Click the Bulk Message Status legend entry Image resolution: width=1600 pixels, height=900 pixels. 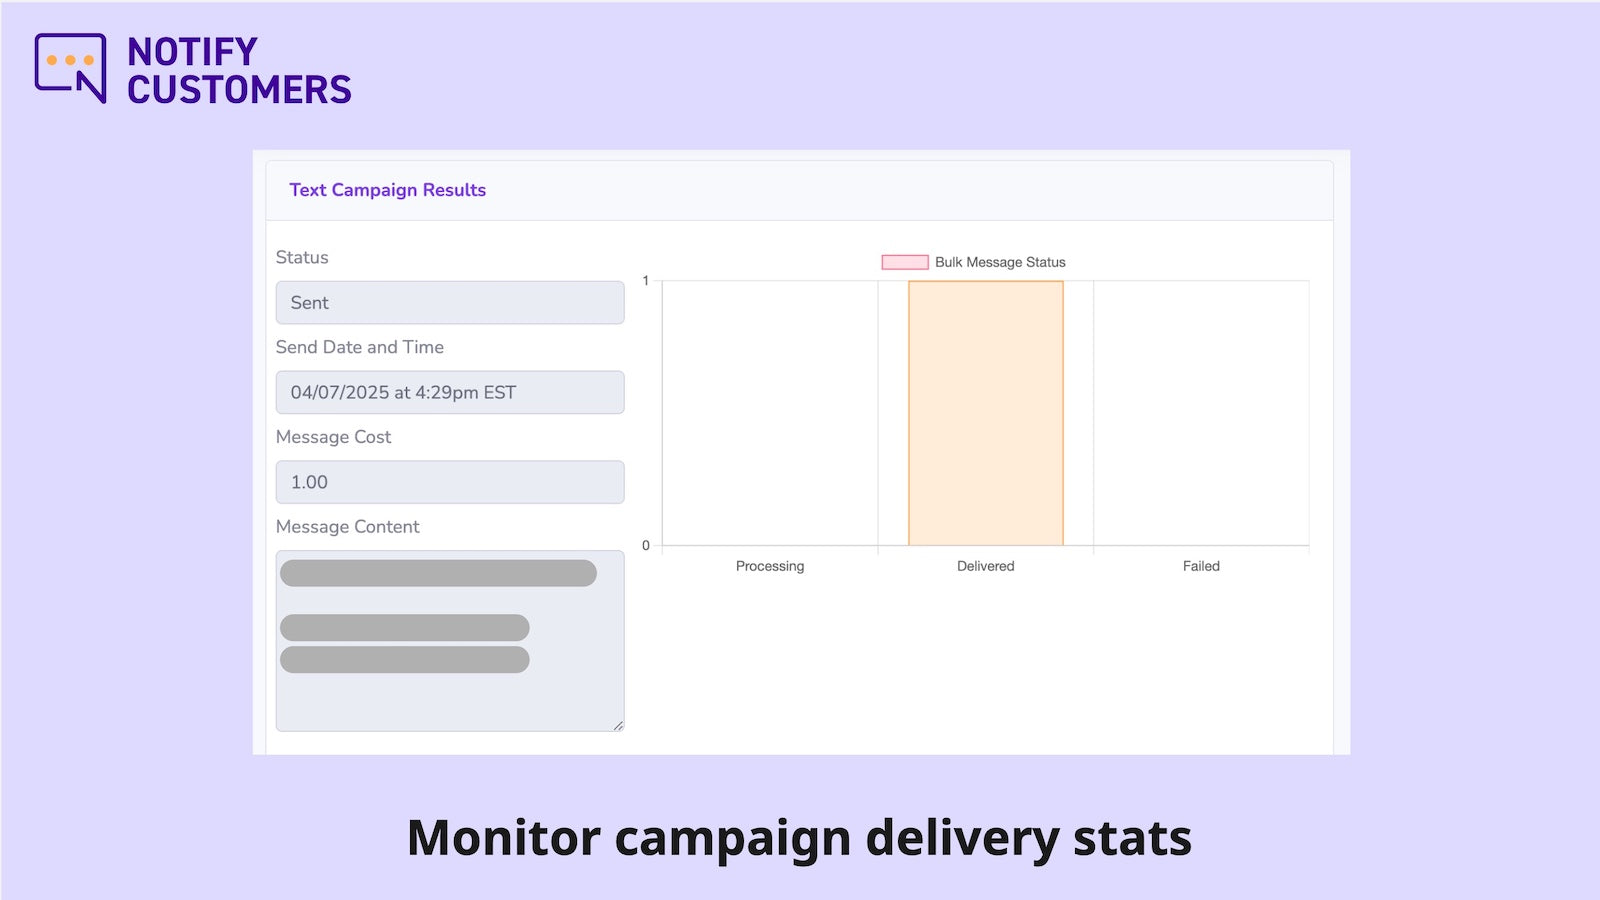[x=999, y=262]
